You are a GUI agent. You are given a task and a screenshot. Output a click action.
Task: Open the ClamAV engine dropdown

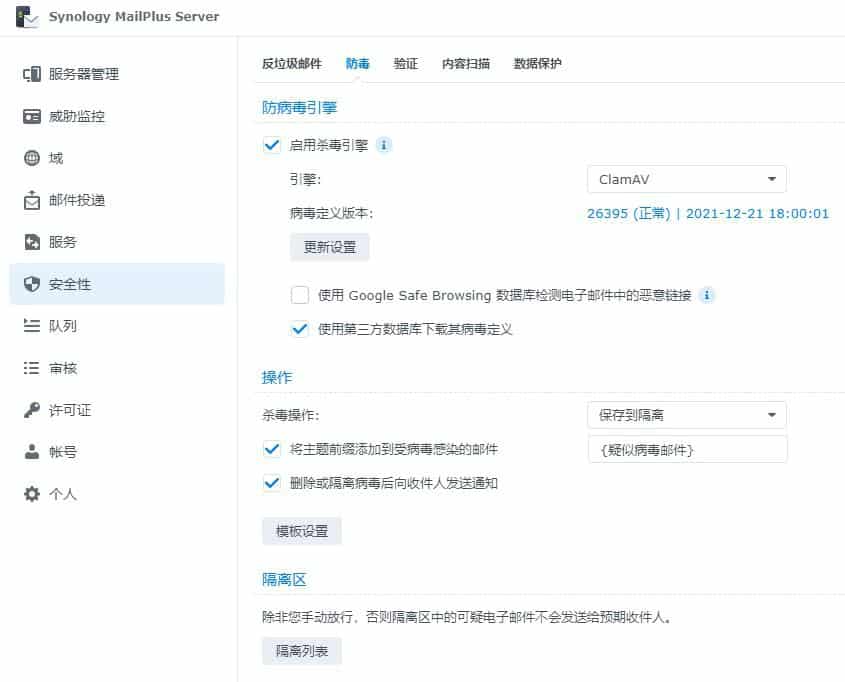click(686, 178)
